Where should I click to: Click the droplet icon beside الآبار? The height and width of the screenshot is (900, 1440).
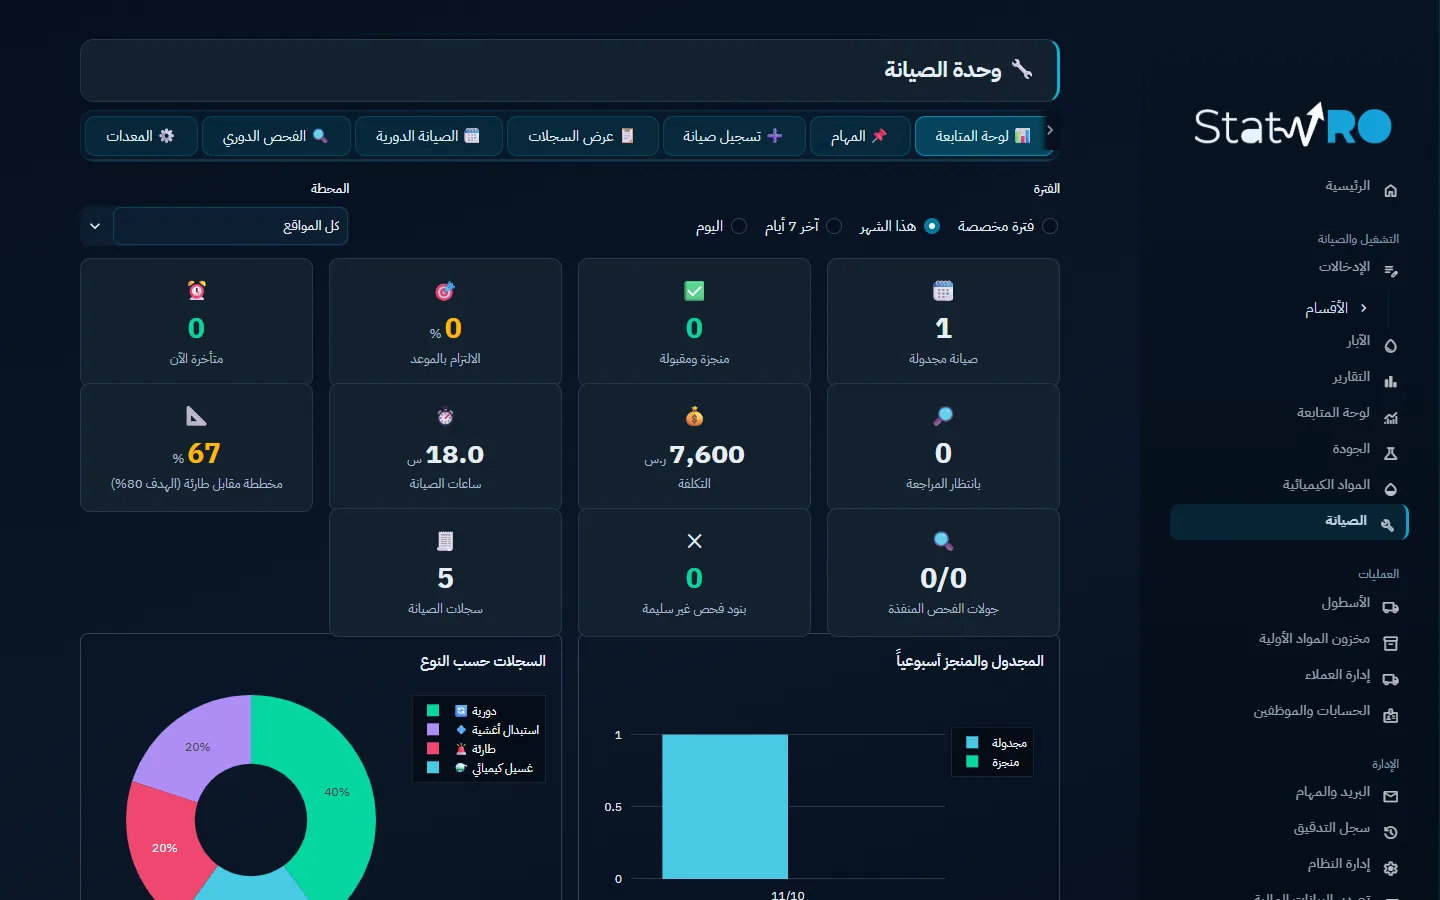[x=1390, y=345]
